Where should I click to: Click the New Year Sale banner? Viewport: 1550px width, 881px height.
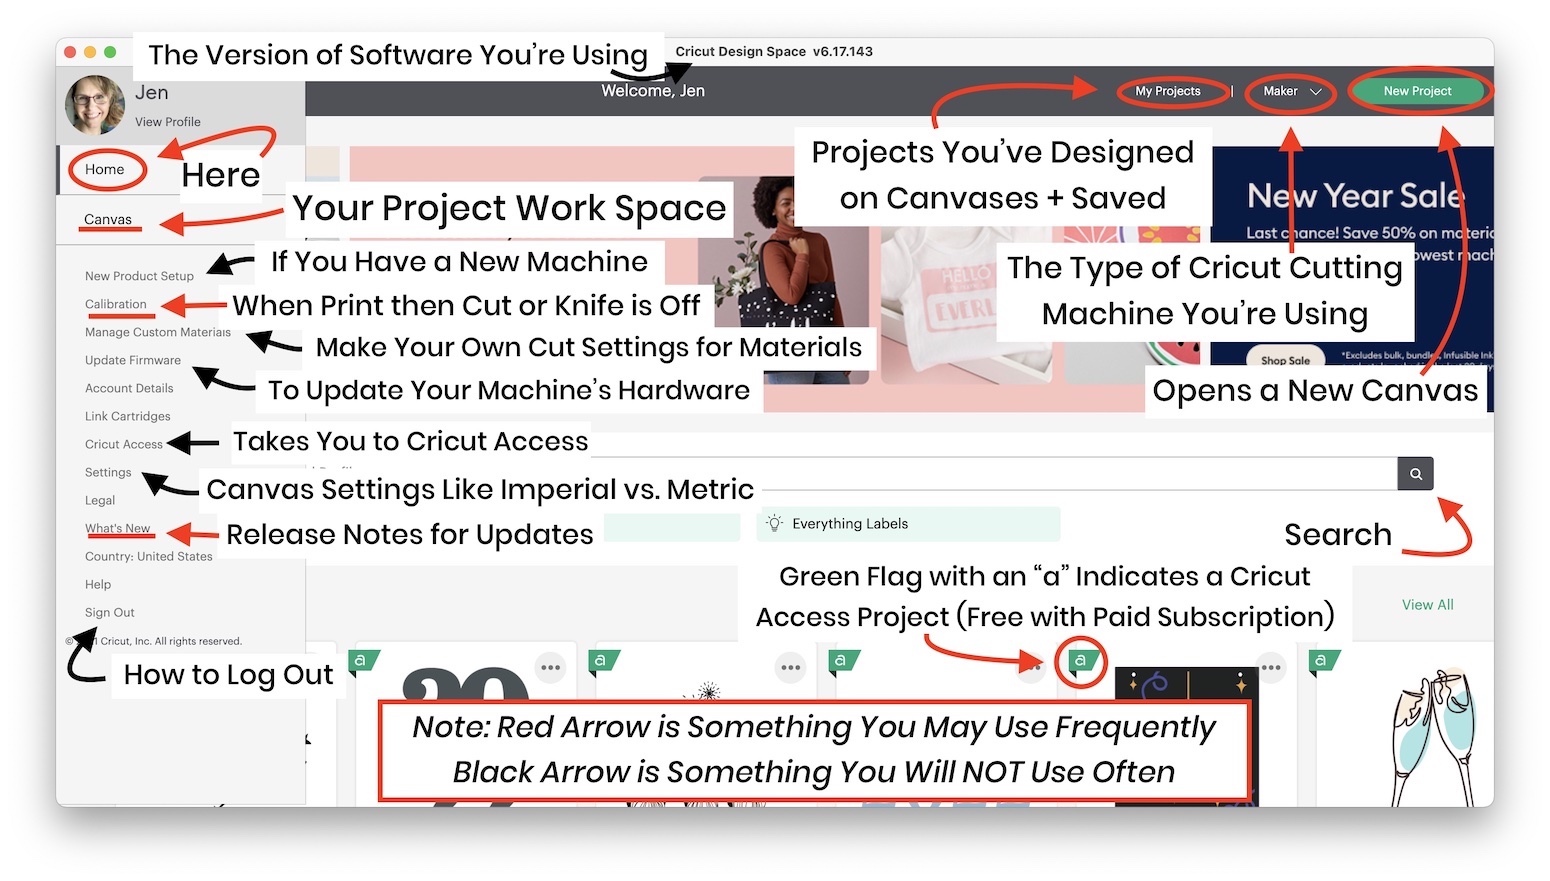(x=1352, y=278)
